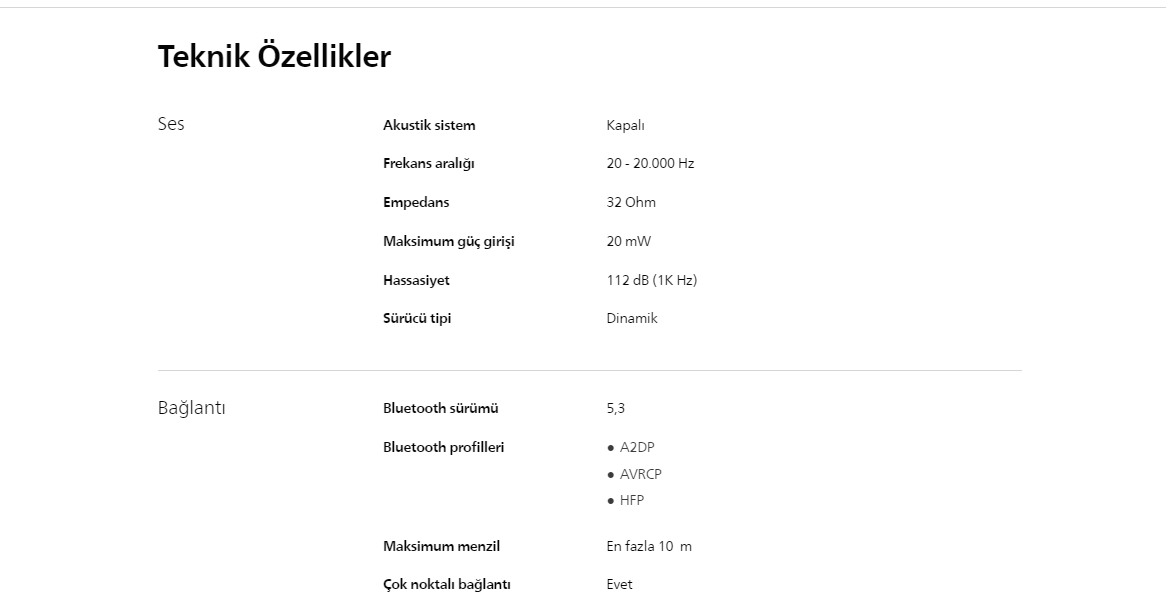Screen dimensions: 1166x609
Task: Click the Bağlantı section label
Action: pyautogui.click(x=191, y=408)
